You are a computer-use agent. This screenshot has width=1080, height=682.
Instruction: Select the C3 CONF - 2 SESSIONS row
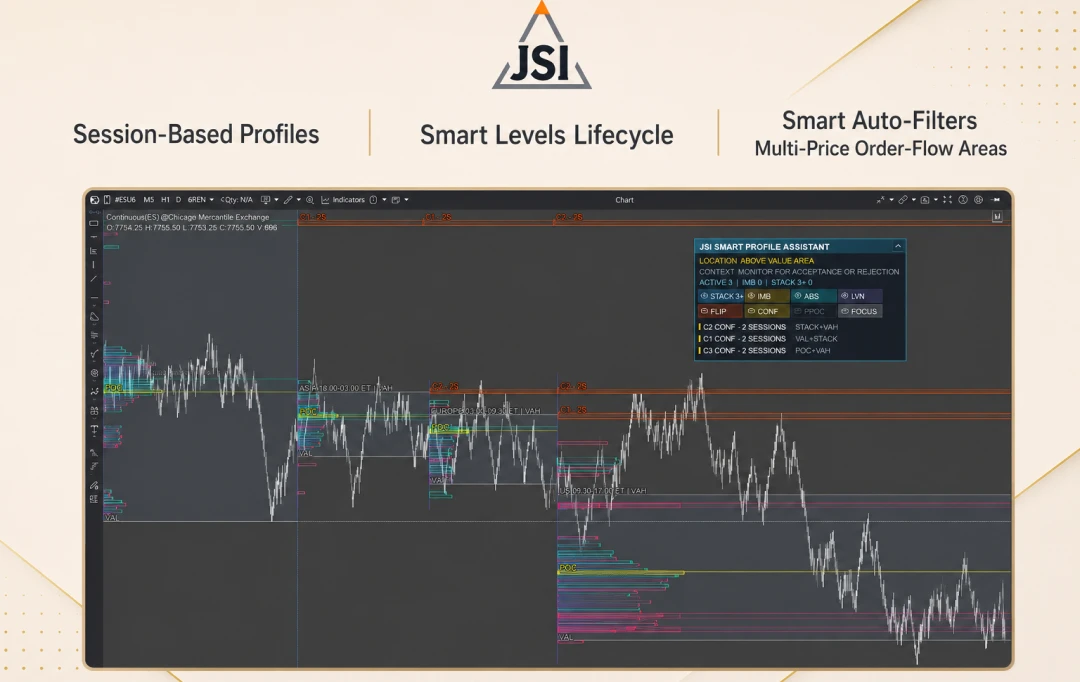[x=765, y=351]
